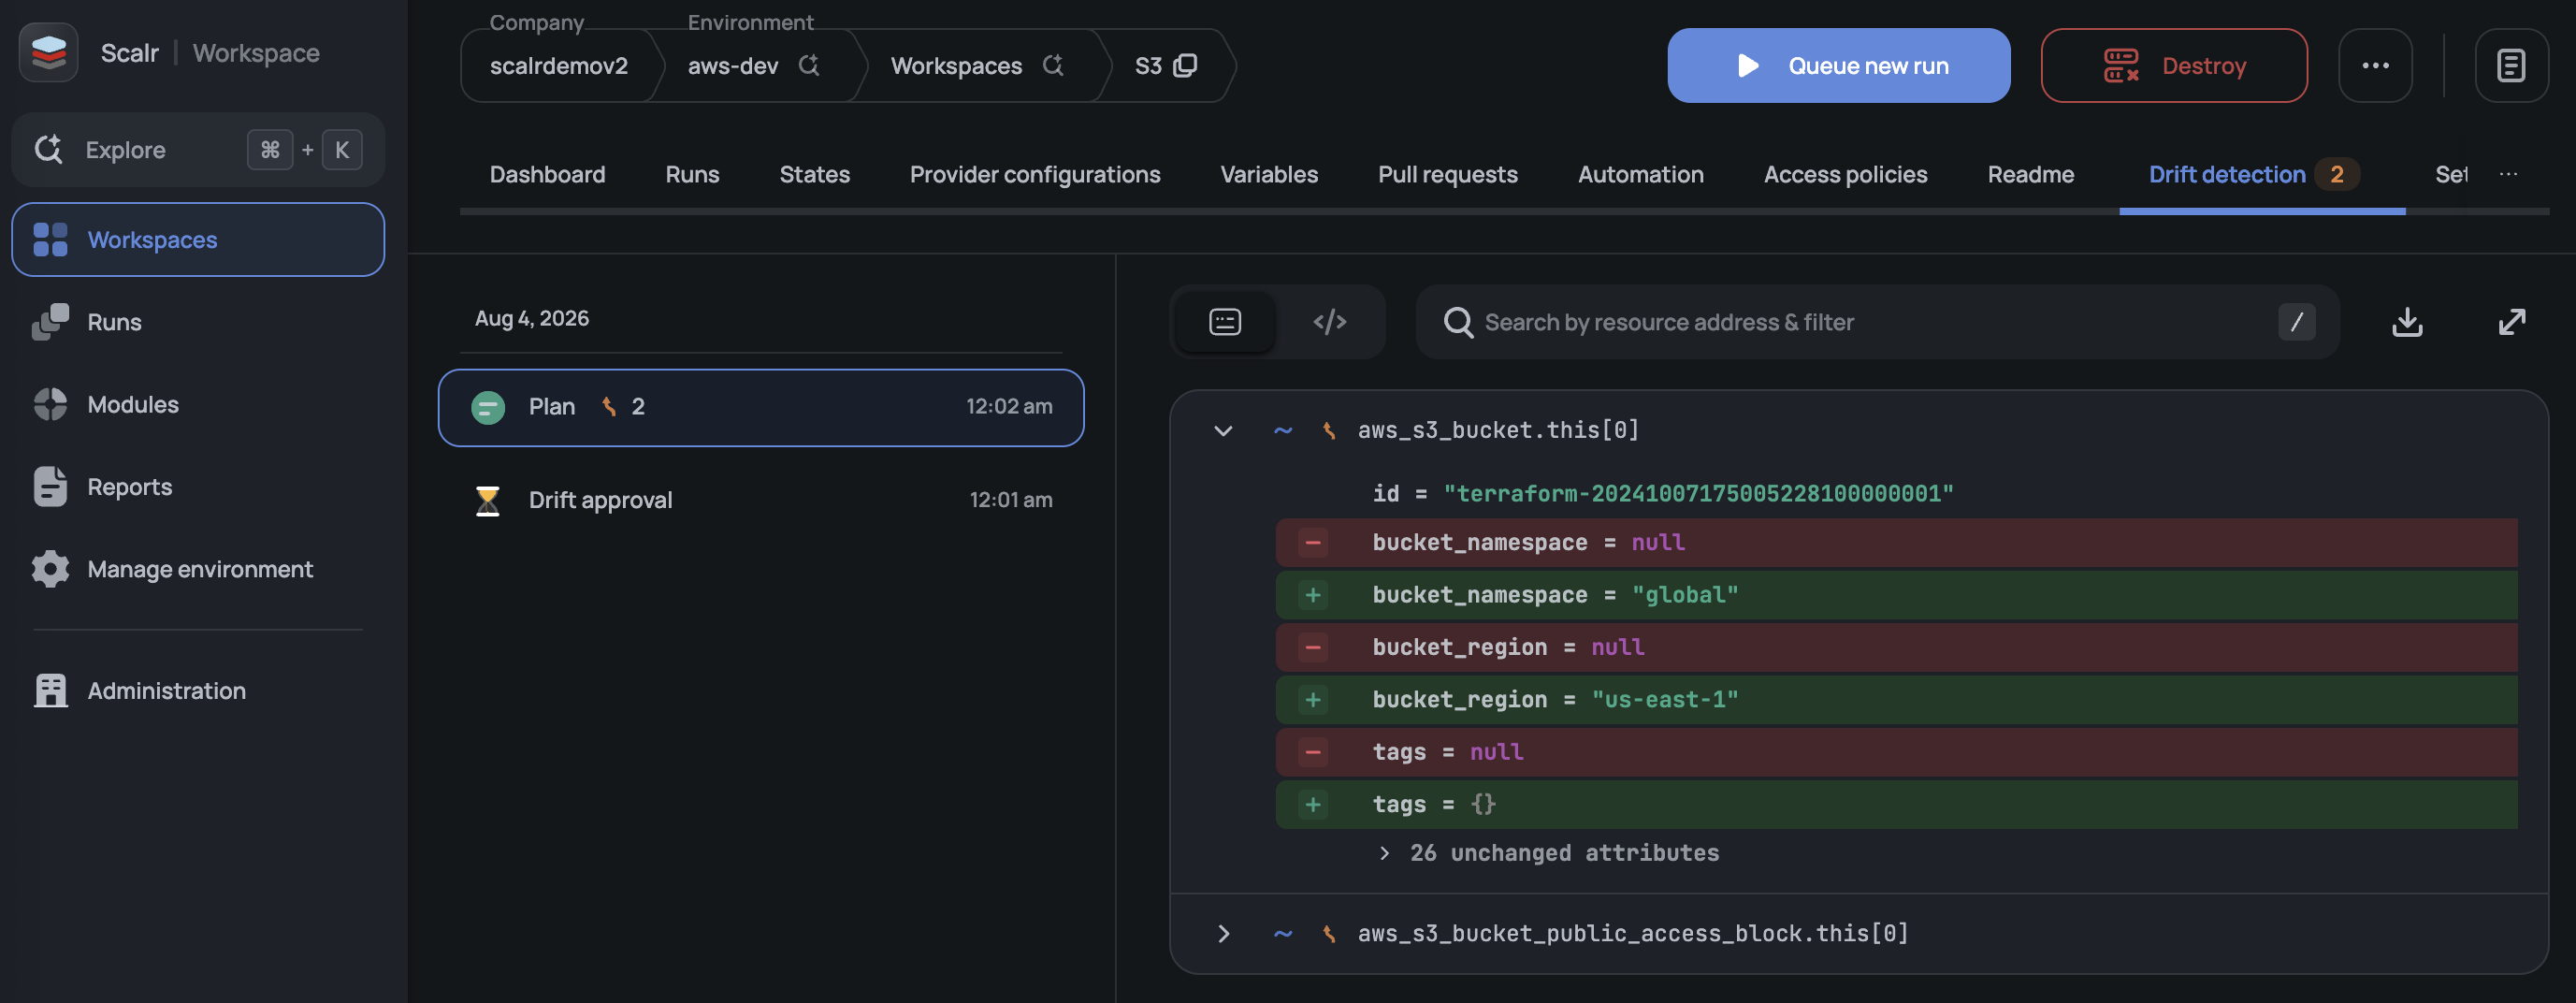
Task: Copy the S3 workspace name icon
Action: click(1185, 66)
